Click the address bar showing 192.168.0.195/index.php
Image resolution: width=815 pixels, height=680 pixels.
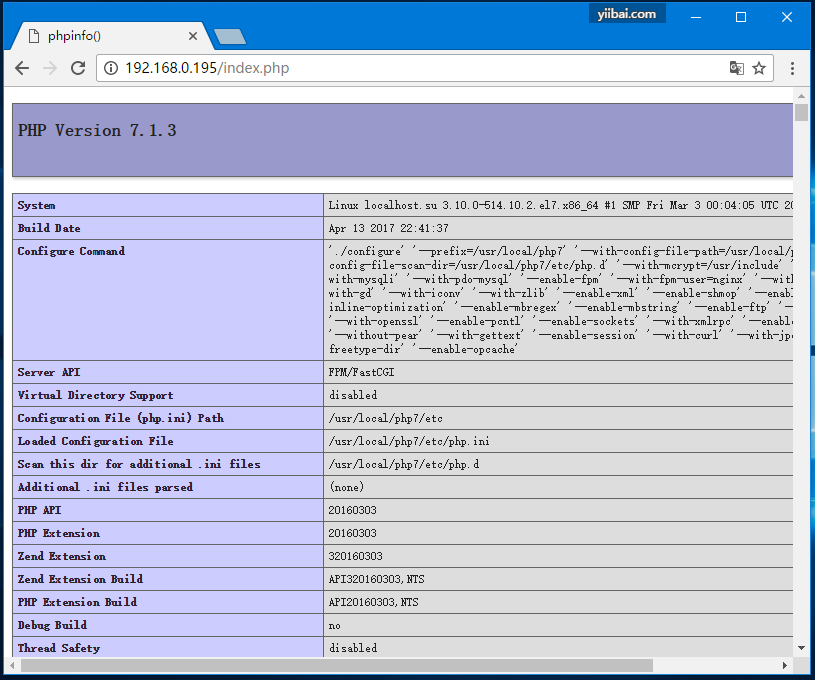tap(400, 68)
